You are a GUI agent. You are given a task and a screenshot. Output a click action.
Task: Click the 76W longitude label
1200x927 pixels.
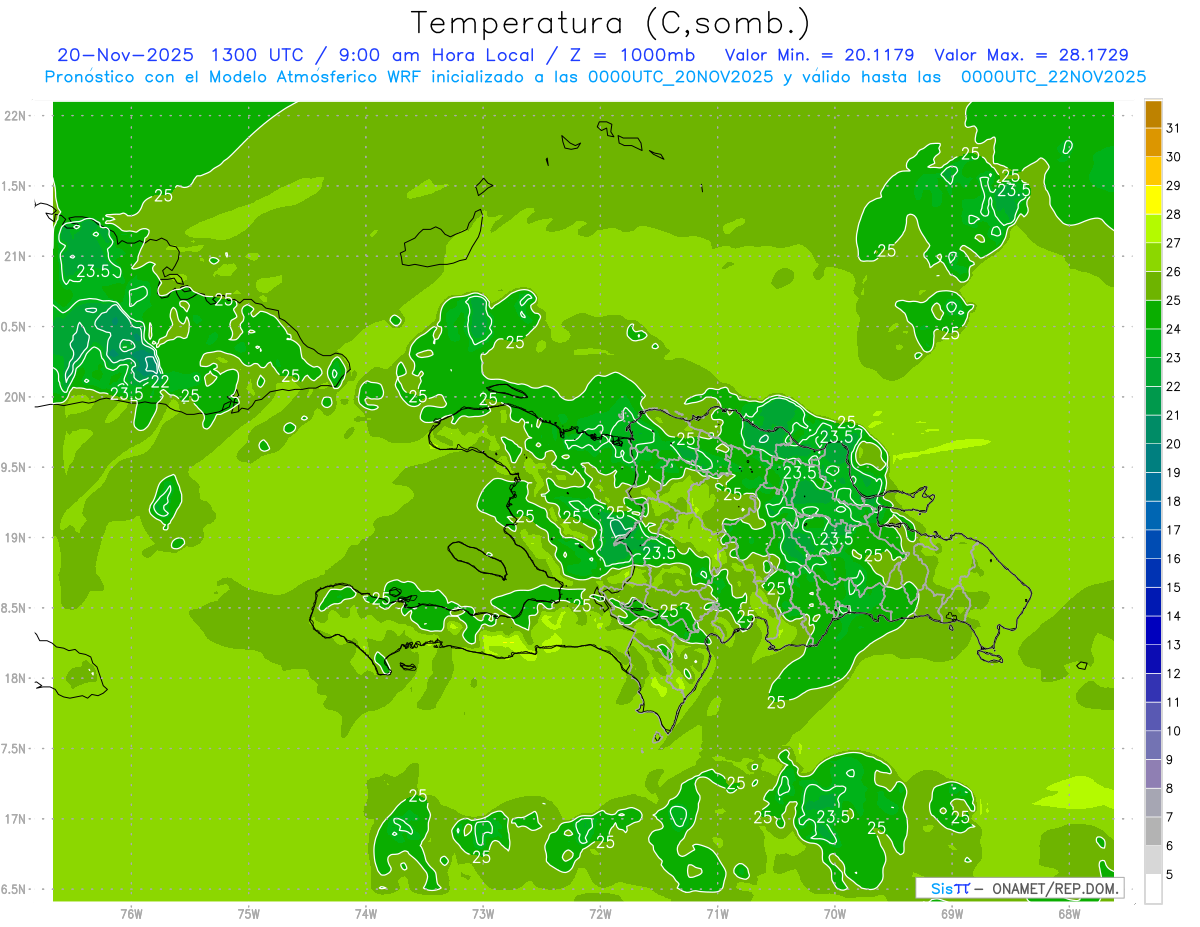click(x=131, y=913)
